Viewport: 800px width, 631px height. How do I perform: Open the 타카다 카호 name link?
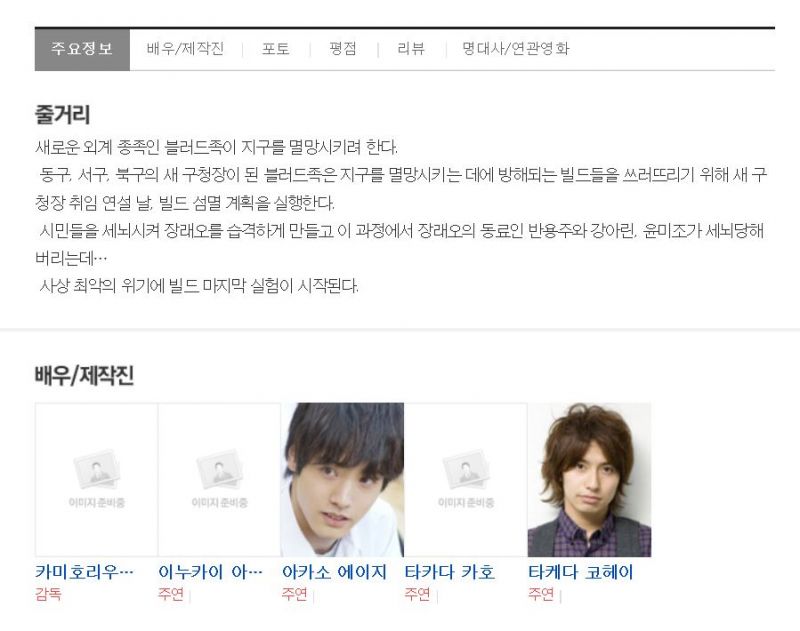(449, 572)
